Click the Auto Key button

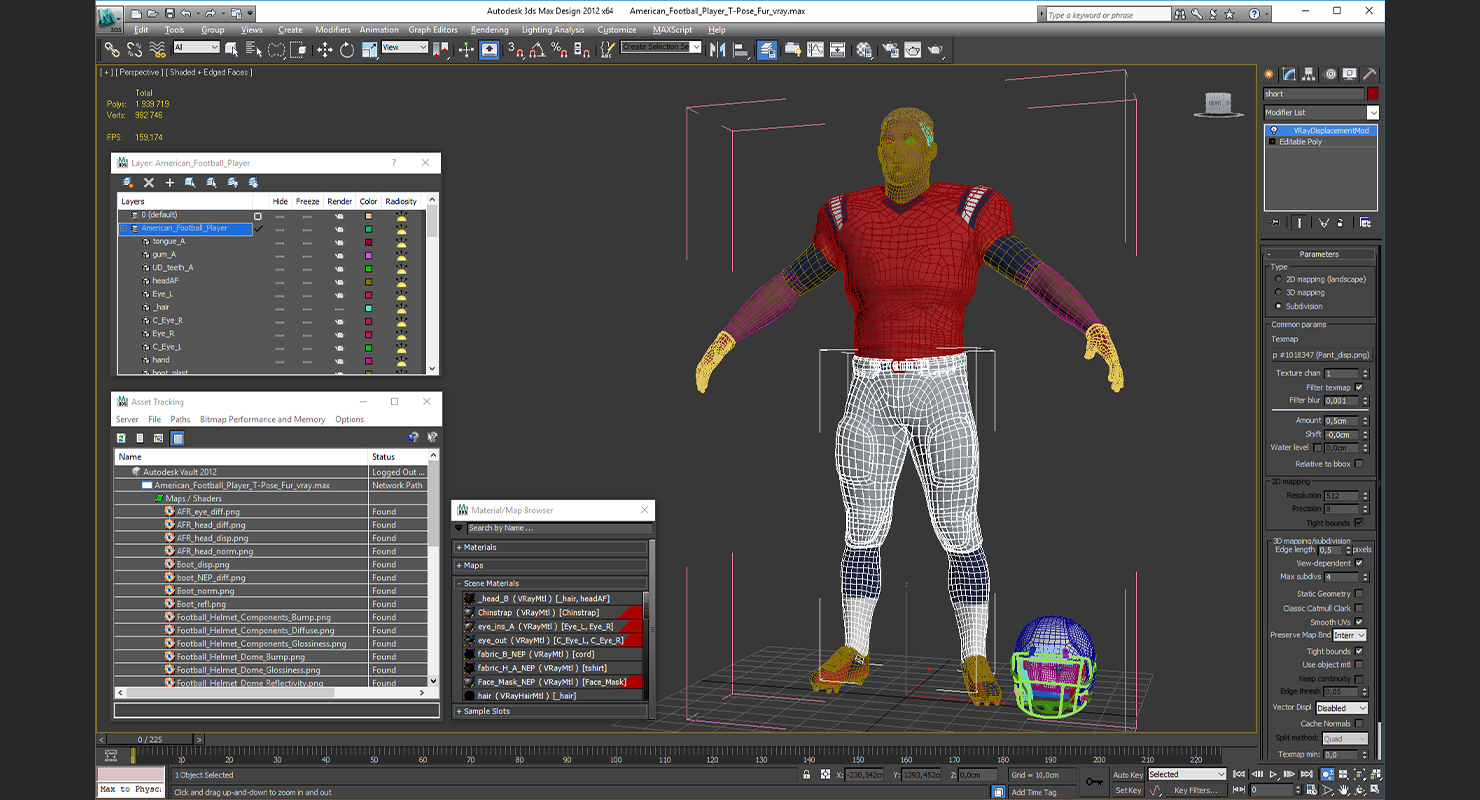pyautogui.click(x=1127, y=775)
